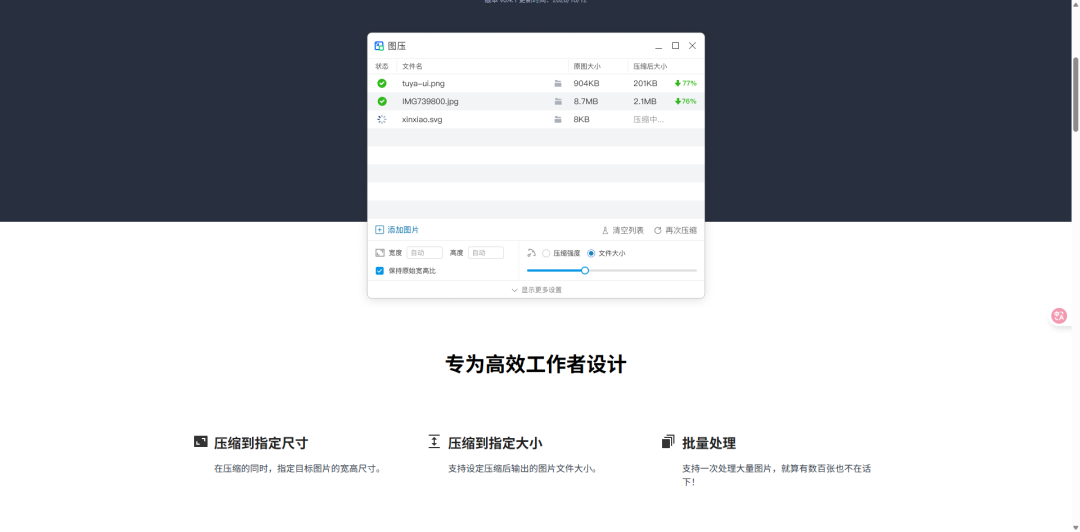Click the 批量处理 heading text

709,443
